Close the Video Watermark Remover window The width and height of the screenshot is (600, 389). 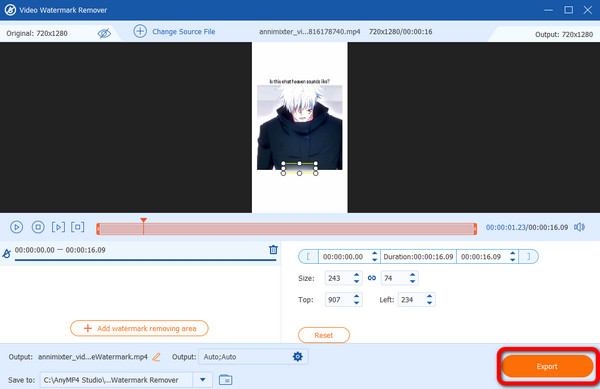(588, 10)
